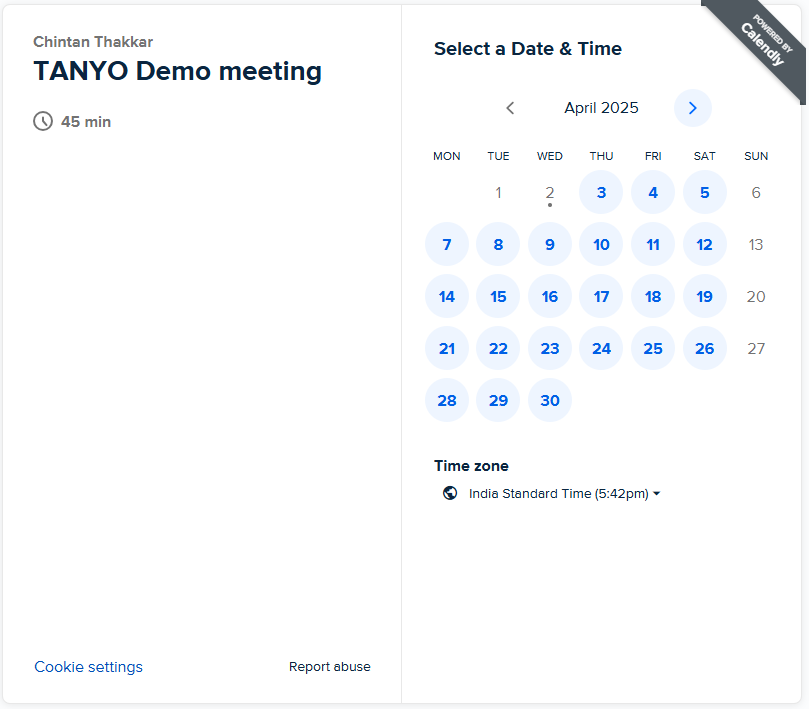Select April 22 on the calendar
Screen dimensions: 809x709
[498, 349]
